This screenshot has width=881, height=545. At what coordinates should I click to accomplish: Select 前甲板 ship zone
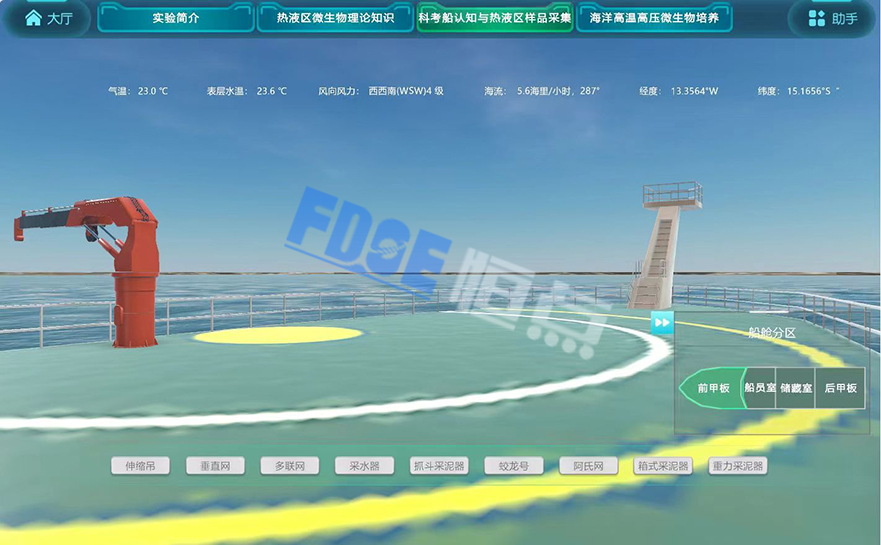click(x=713, y=388)
